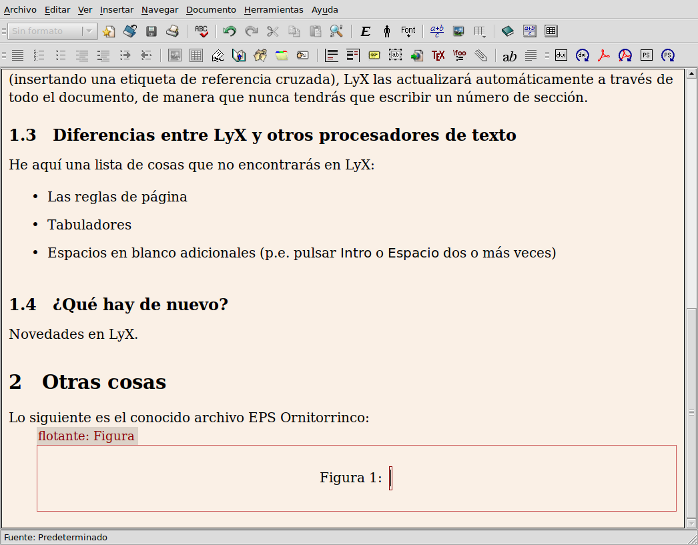
Task: Insert TeX code
Action: pos(438,56)
